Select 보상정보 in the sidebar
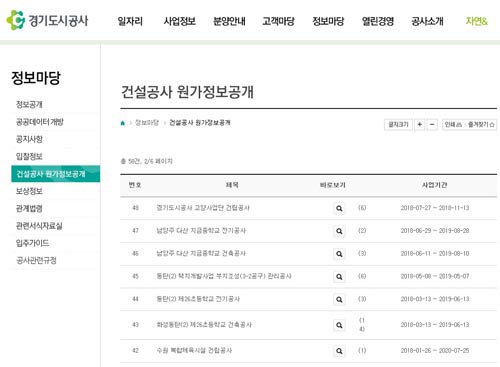Image resolution: width=500 pixels, height=367 pixels. (29, 191)
